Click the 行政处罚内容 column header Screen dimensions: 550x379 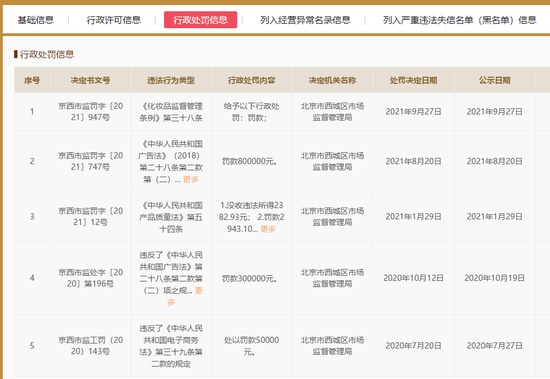pyautogui.click(x=251, y=80)
